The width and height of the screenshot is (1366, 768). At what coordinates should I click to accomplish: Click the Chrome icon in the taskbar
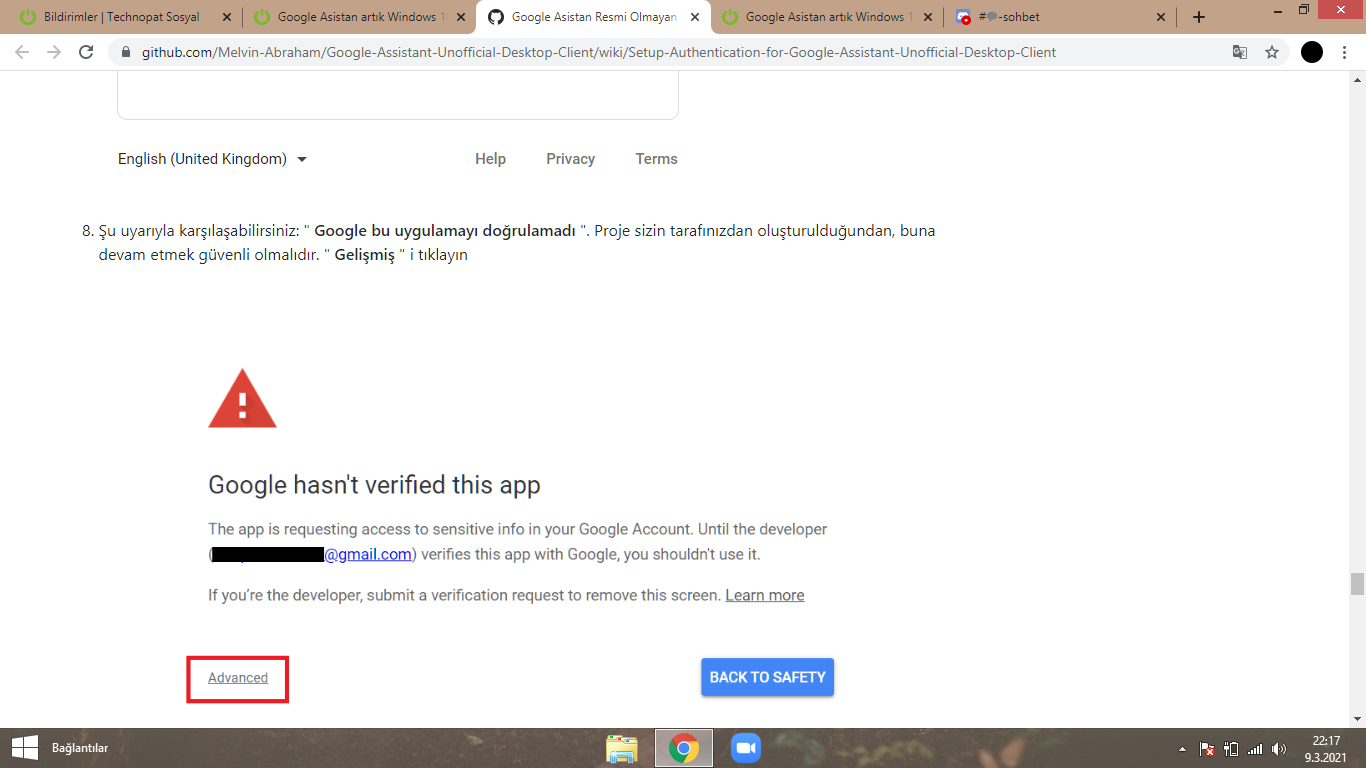tap(684, 748)
